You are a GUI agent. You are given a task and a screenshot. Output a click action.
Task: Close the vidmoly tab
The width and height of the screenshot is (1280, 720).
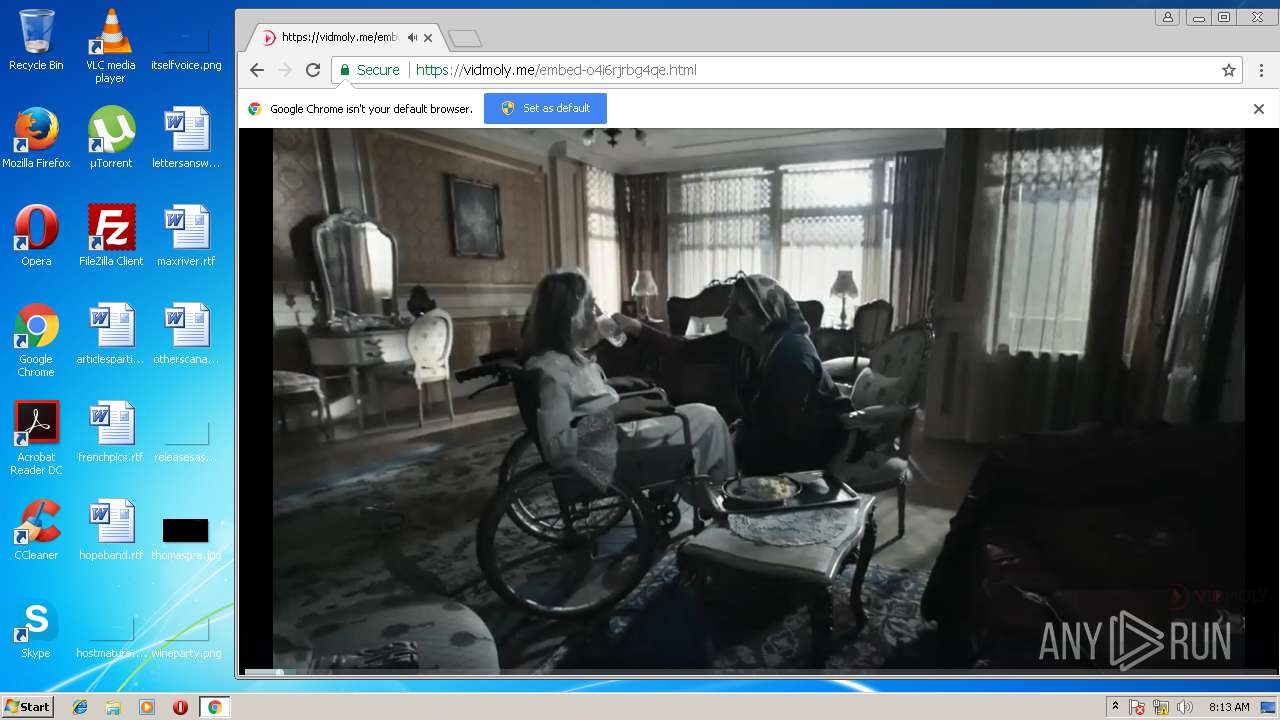[428, 38]
